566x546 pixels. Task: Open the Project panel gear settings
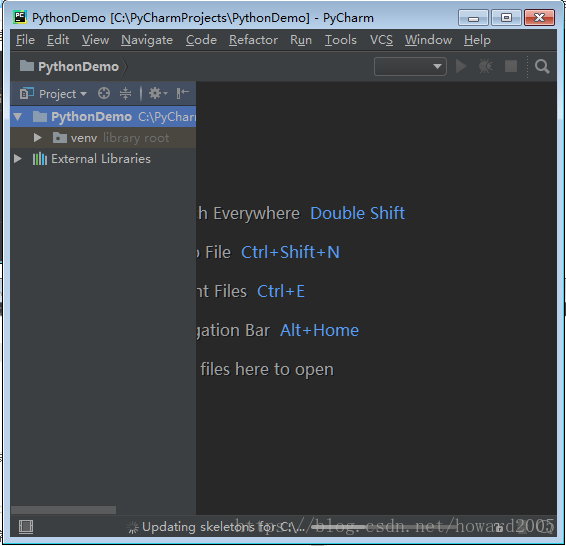click(x=158, y=93)
